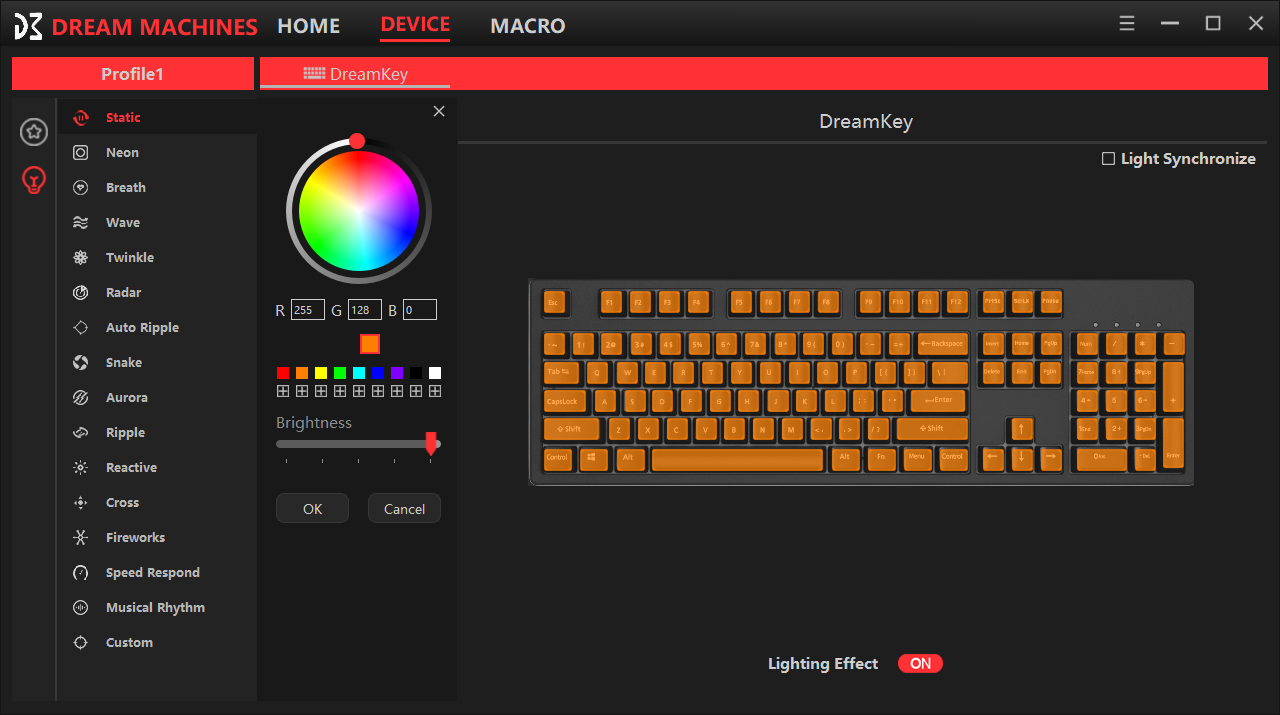Go to the HOME tab
Screen dimensions: 1280x715
309,26
